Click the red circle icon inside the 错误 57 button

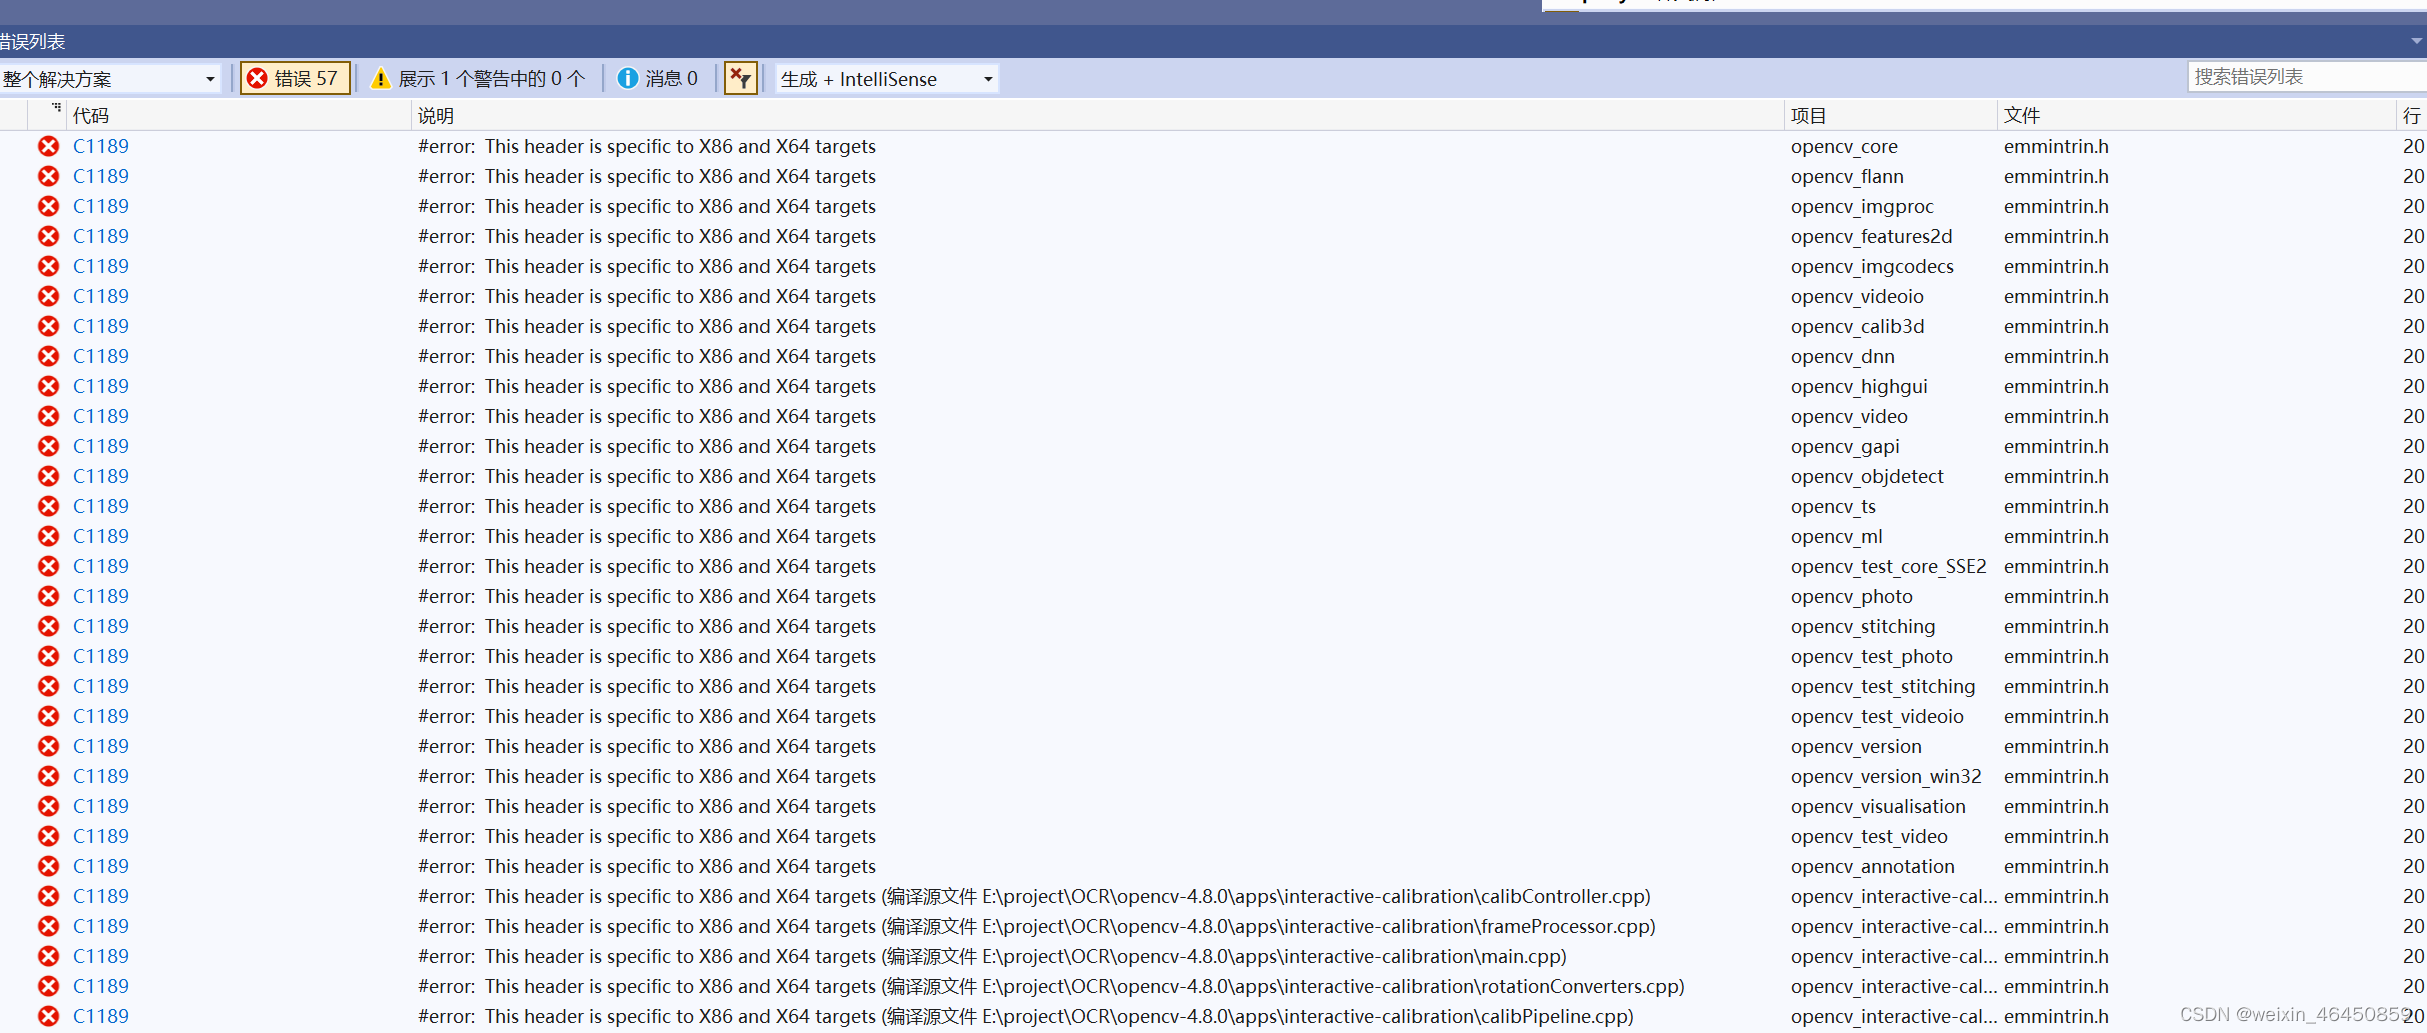point(258,78)
